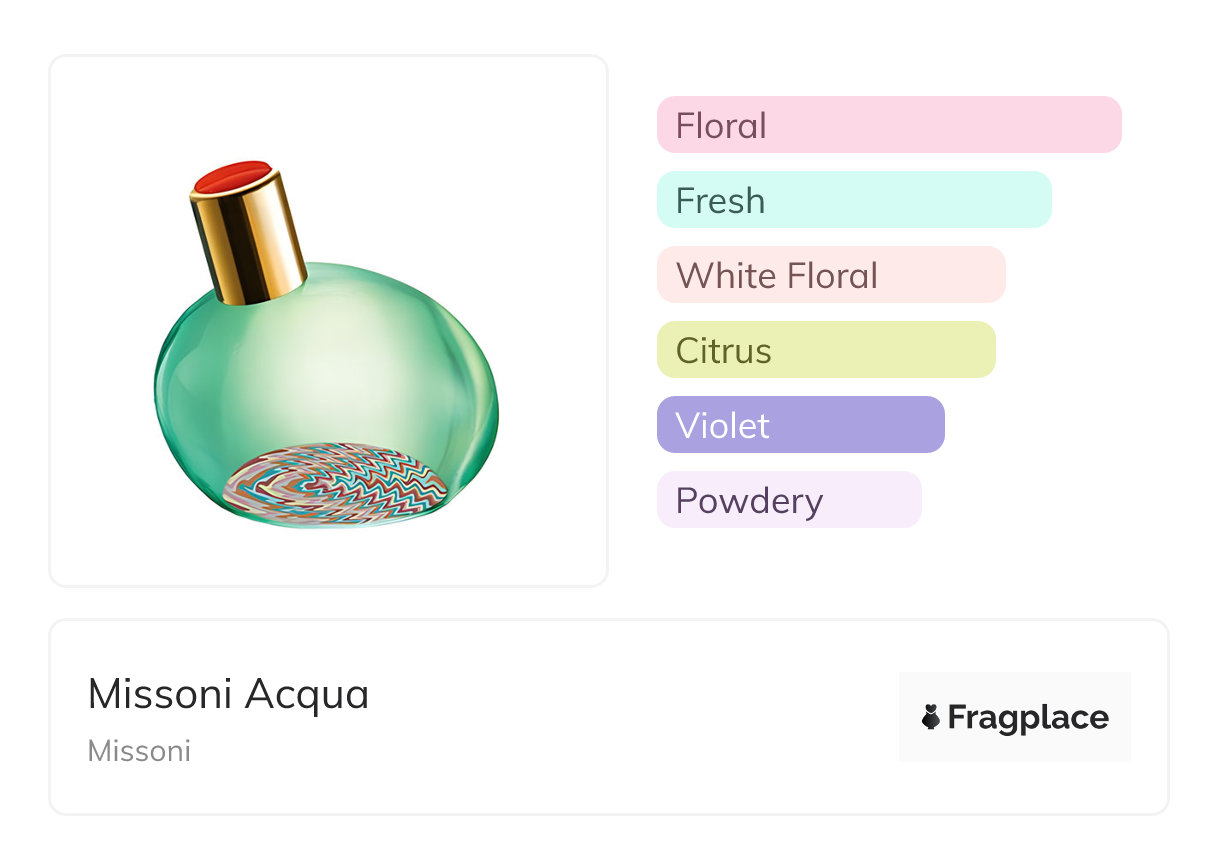Screen dimensions: 1218x864
Task: Click the word "Floral" in the top bar
Action: tap(721, 126)
